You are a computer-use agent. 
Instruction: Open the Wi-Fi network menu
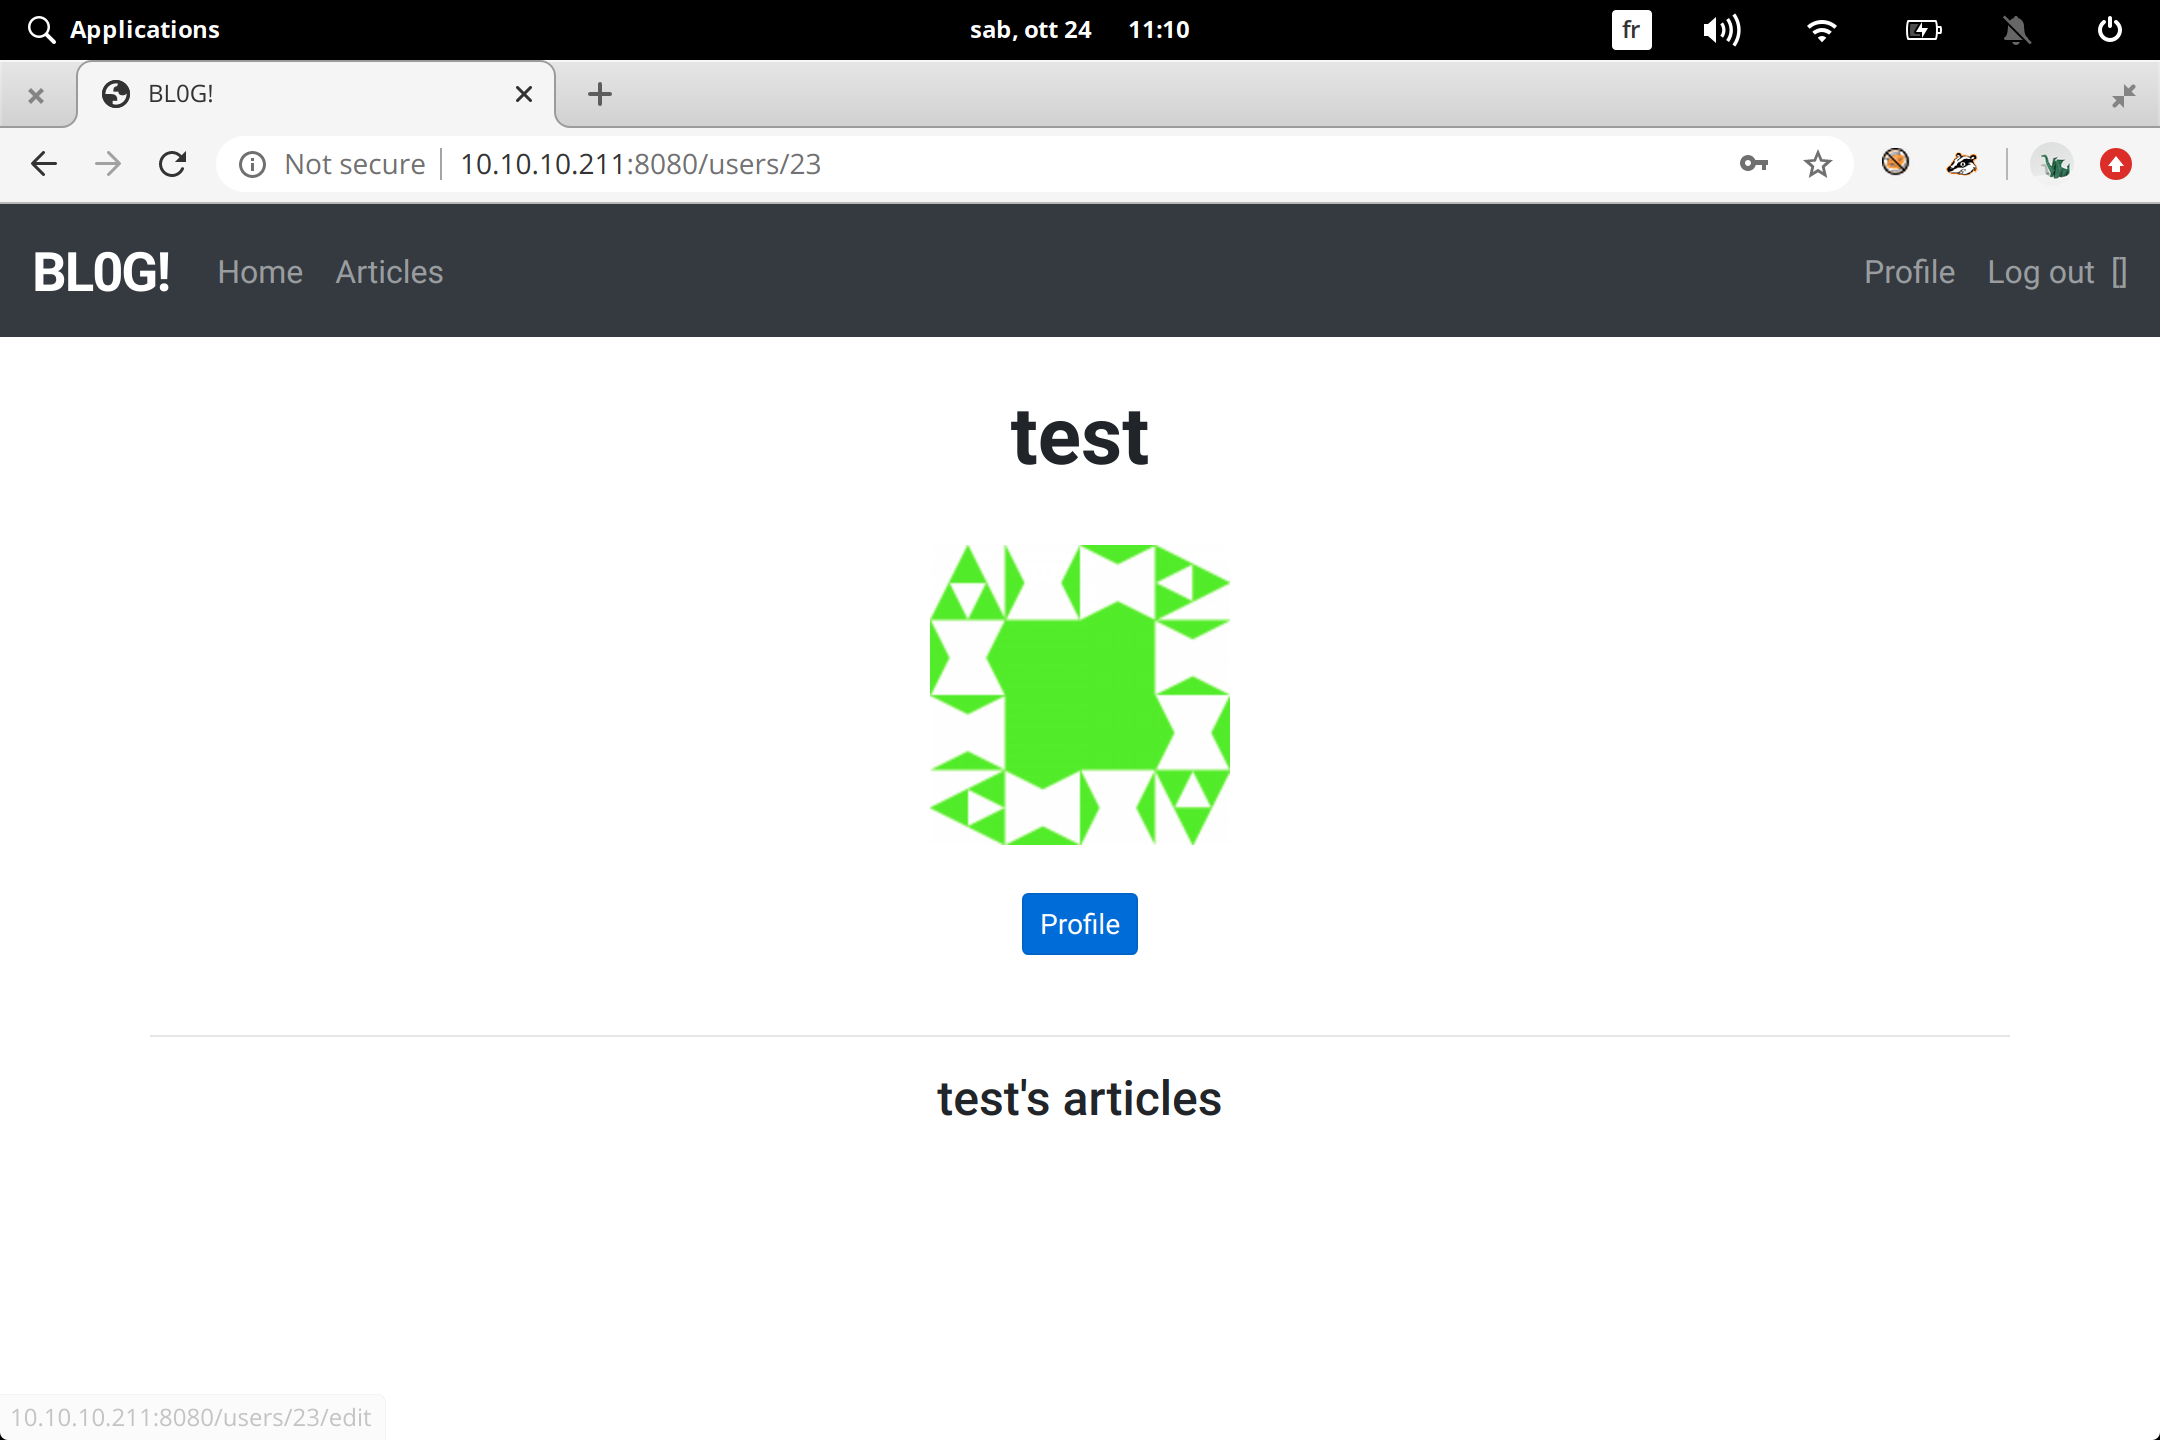[1822, 30]
